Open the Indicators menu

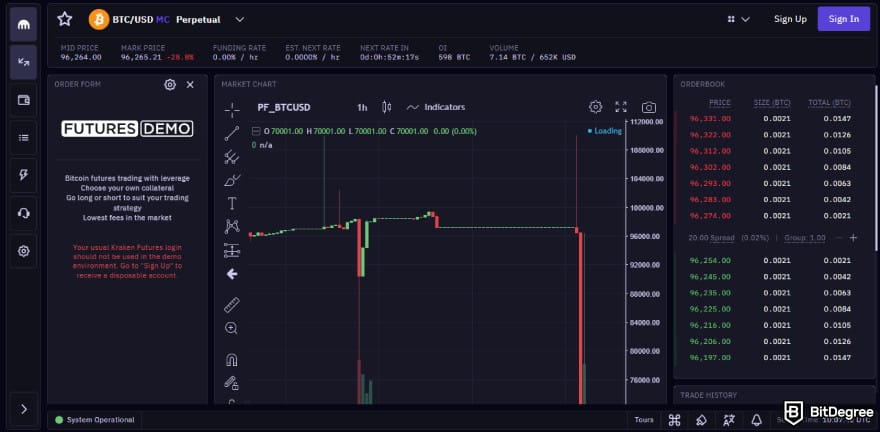tap(436, 107)
